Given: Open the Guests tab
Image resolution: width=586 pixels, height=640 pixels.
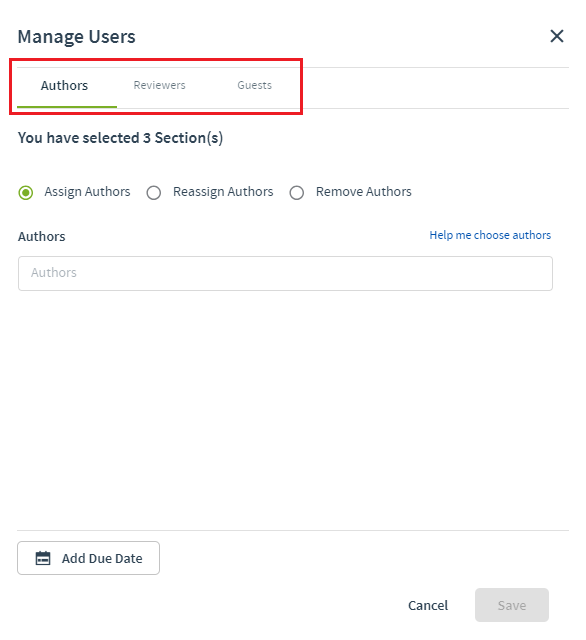Looking at the screenshot, I should tap(254, 85).
